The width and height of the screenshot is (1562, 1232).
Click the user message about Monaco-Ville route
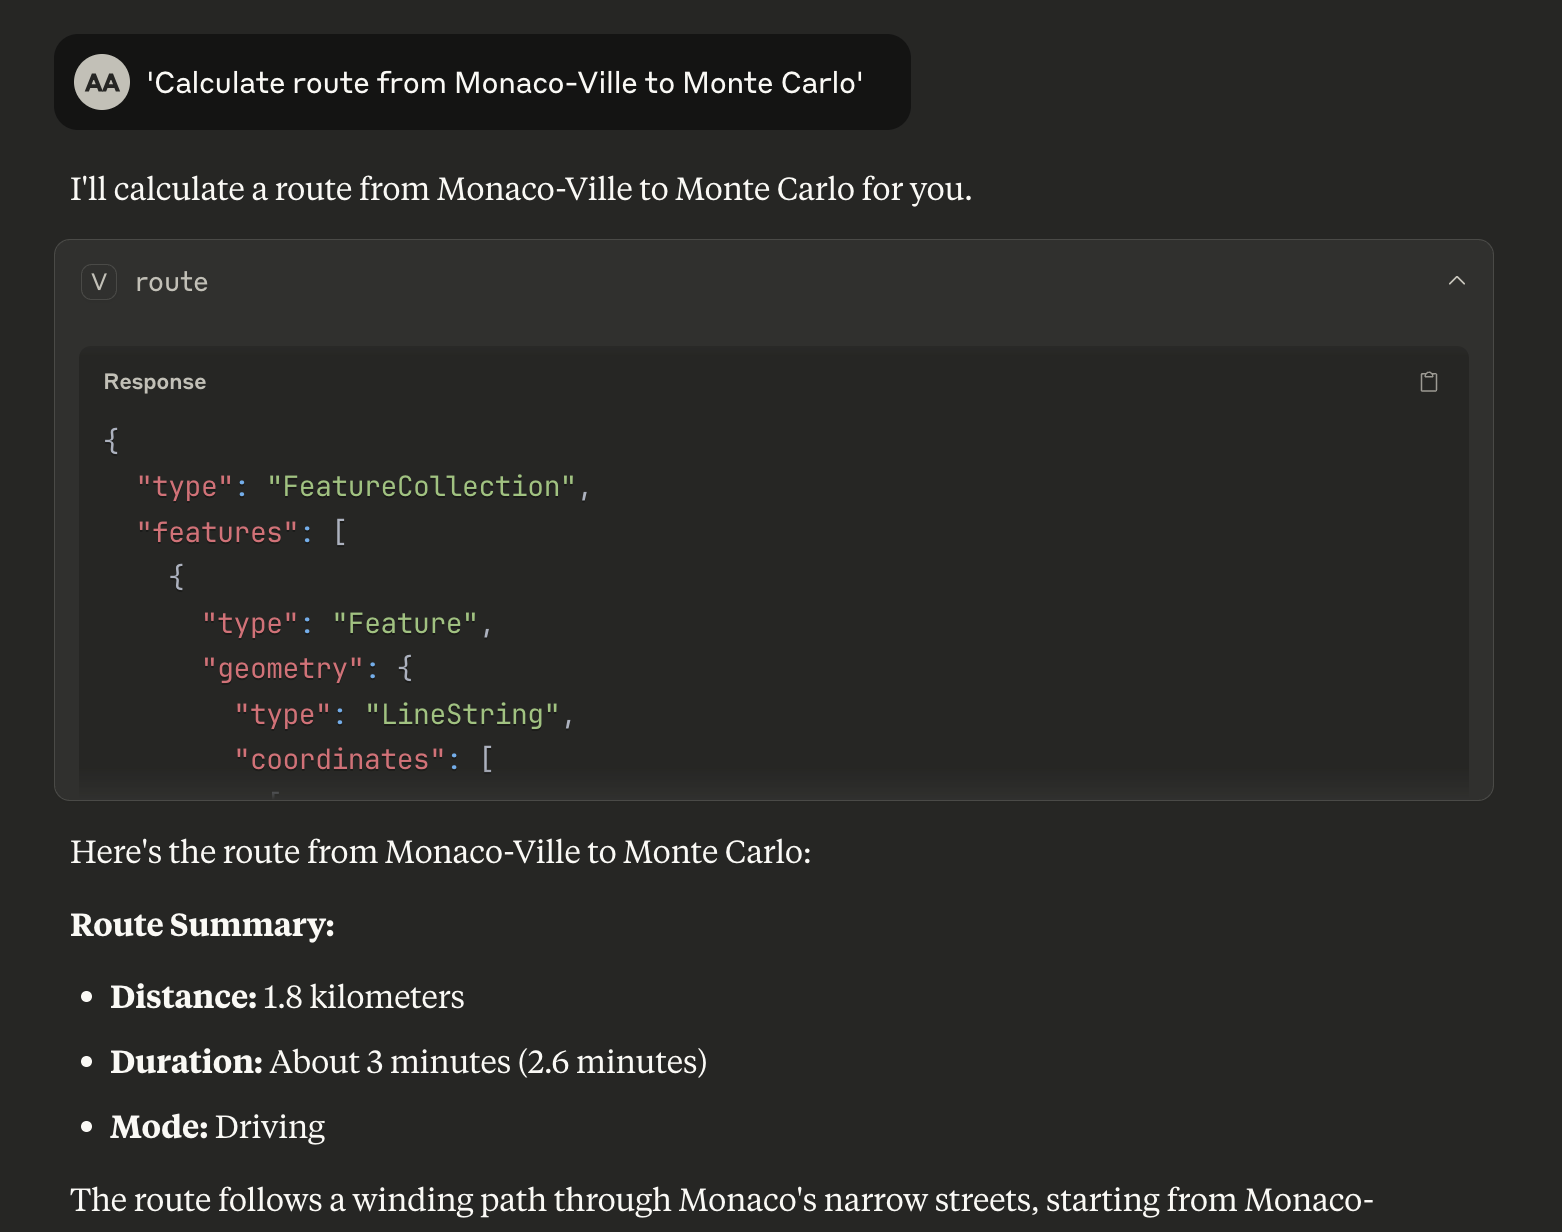pos(505,82)
